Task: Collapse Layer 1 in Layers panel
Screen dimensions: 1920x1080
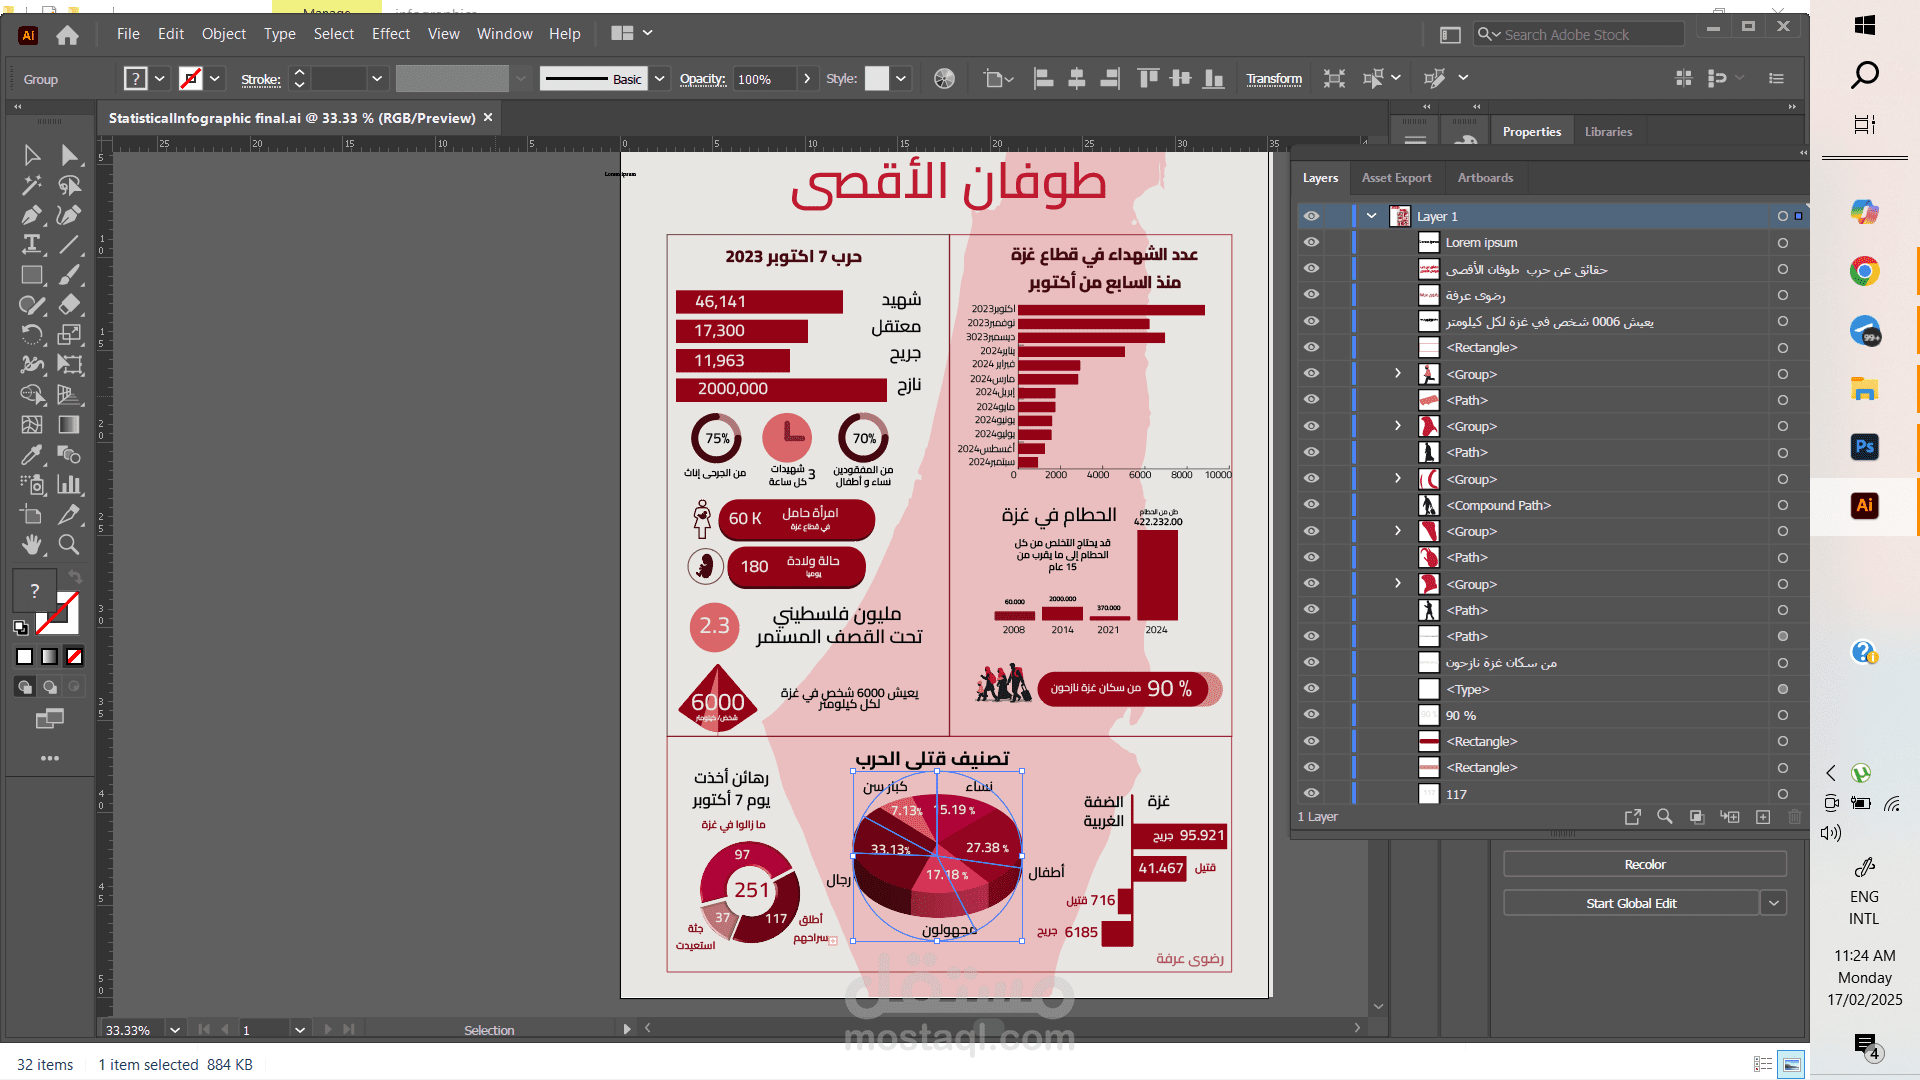Action: pyautogui.click(x=1372, y=216)
